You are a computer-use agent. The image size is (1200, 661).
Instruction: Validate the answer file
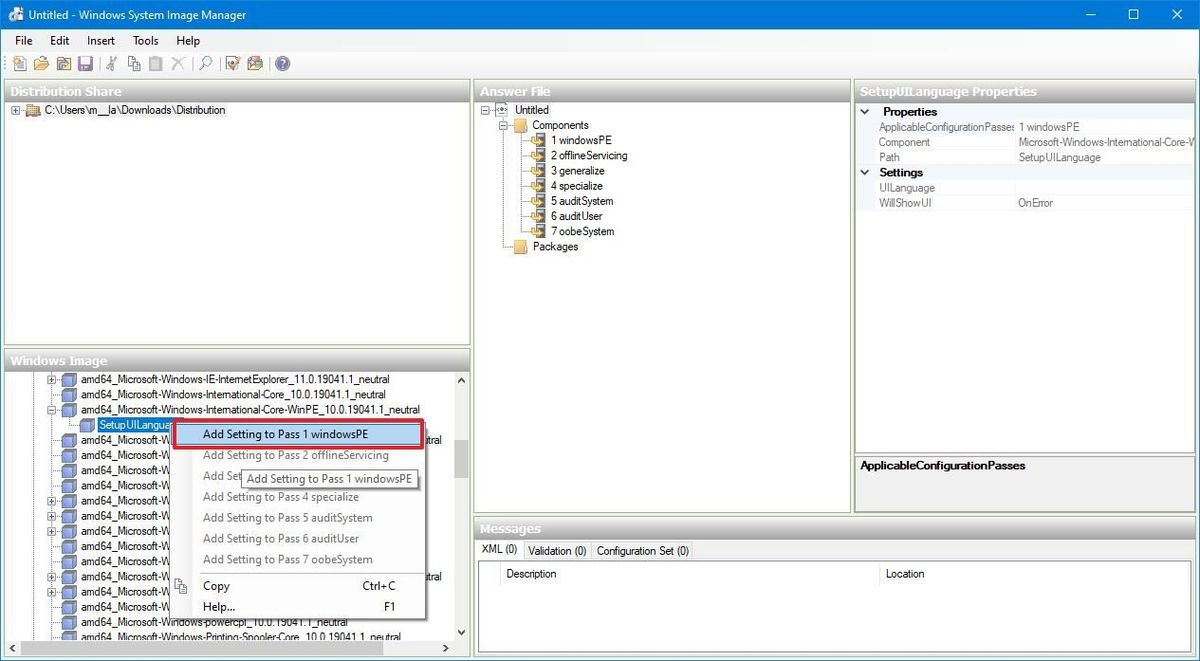(x=231, y=63)
